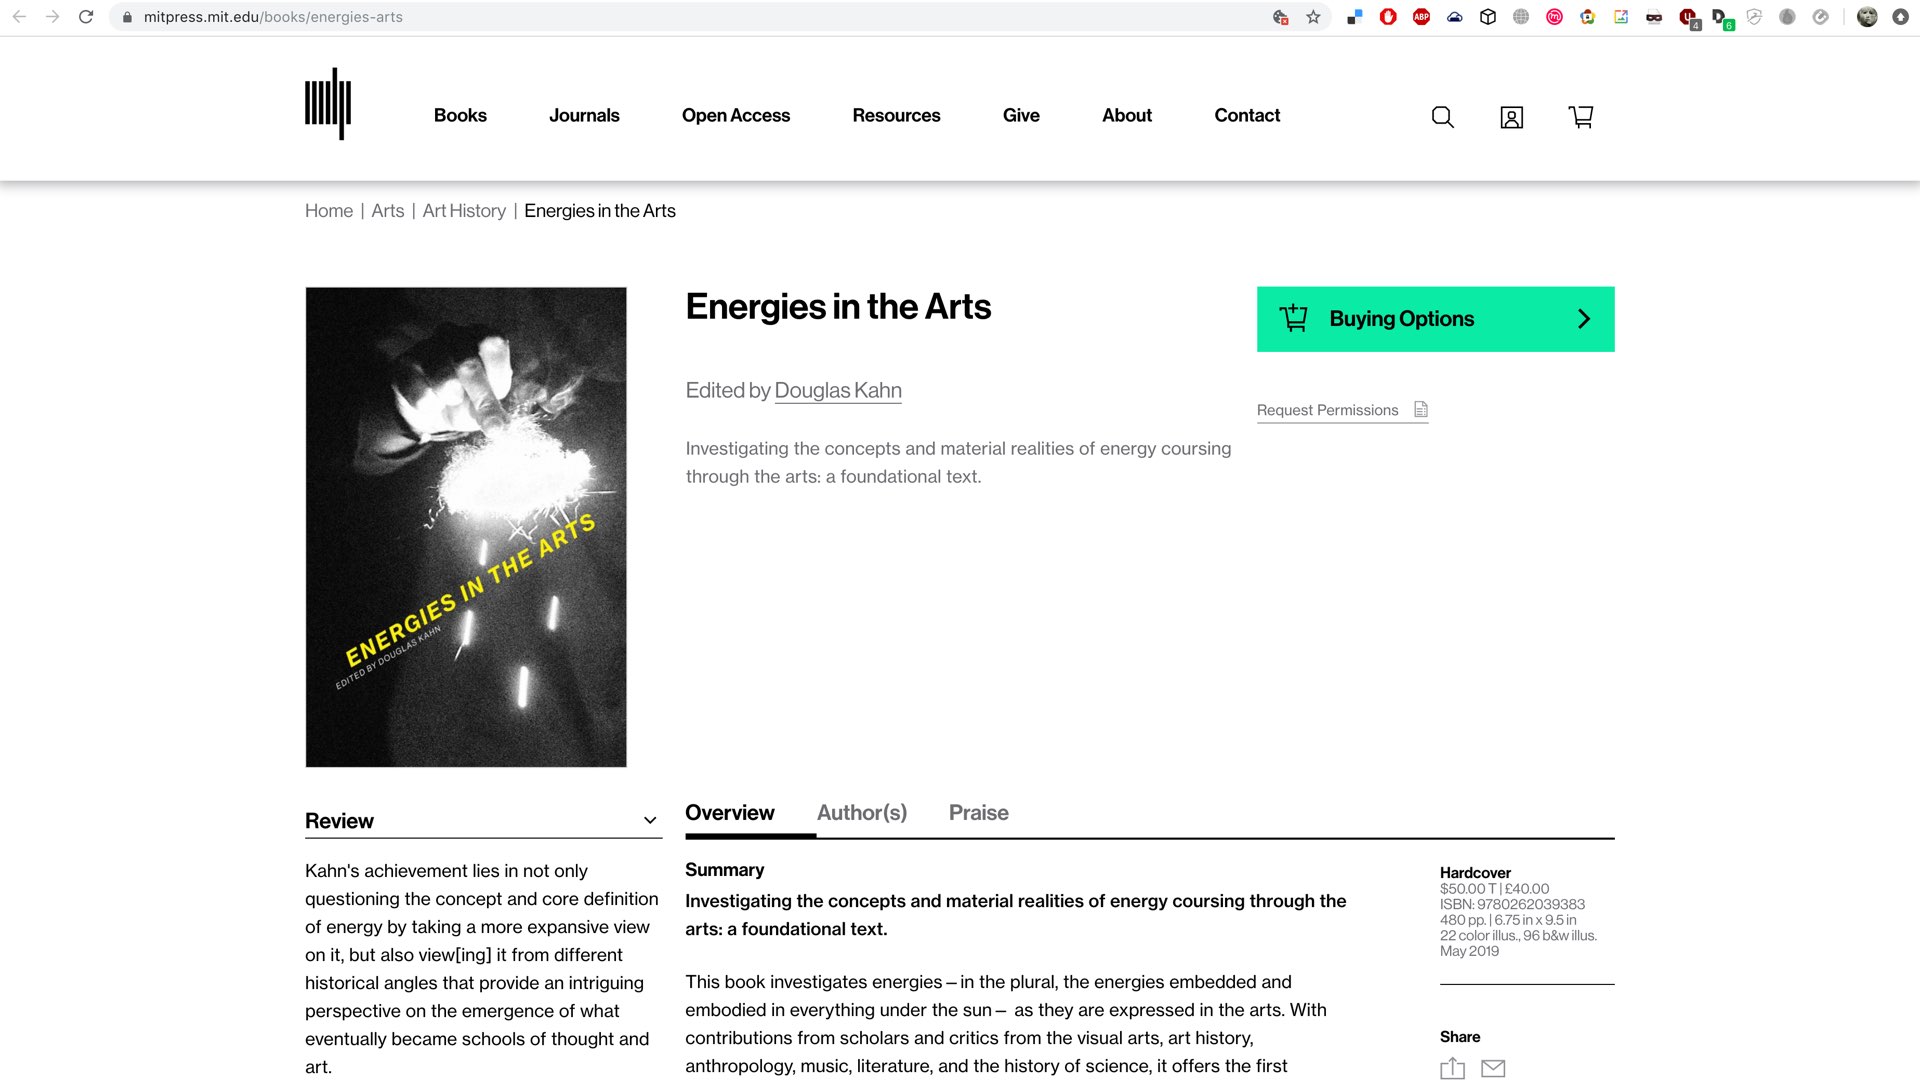Screen dimensions: 1920x1080
Task: Click the Request Permissions document icon
Action: [1421, 409]
